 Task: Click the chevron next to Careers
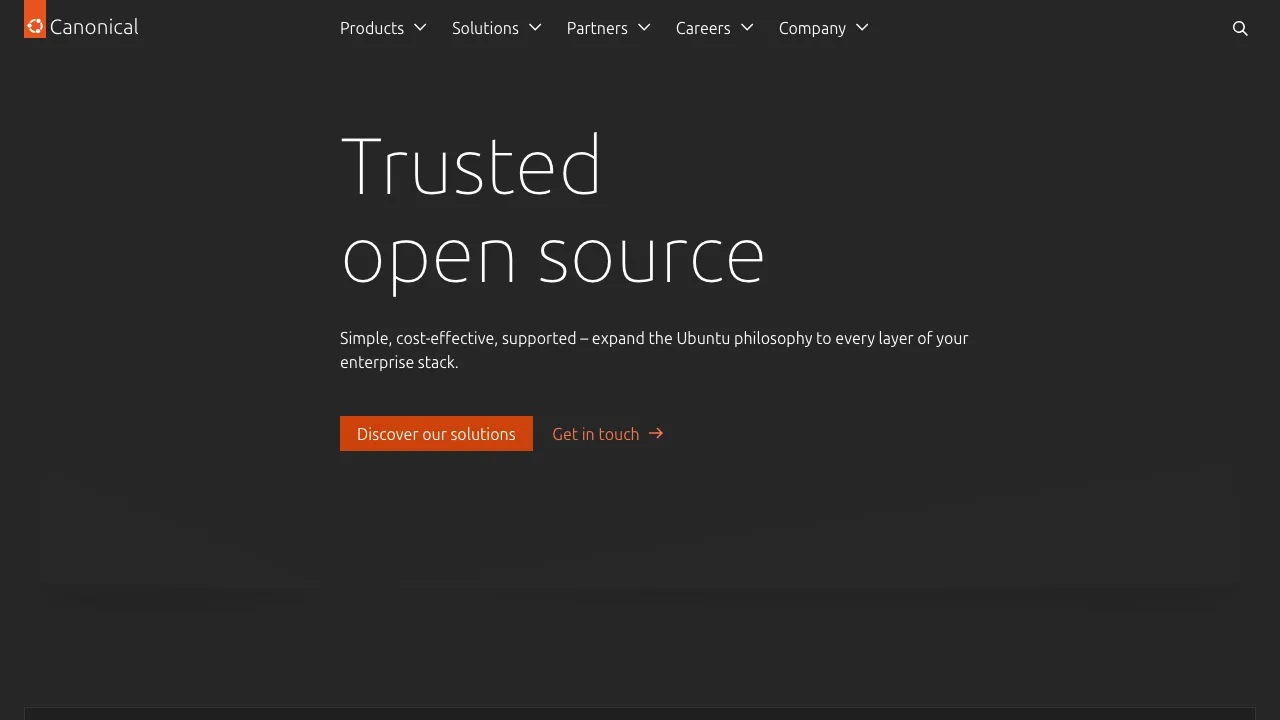(747, 28)
